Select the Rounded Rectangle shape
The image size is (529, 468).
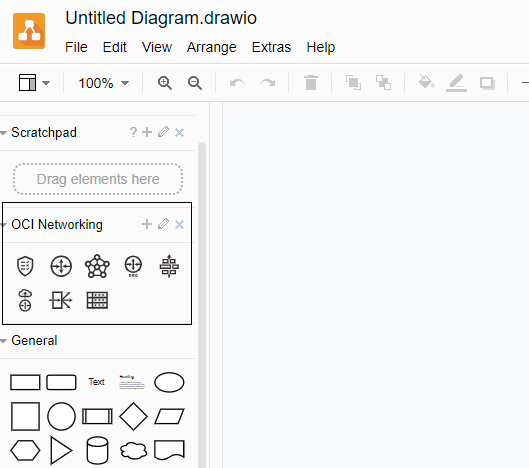(61, 382)
